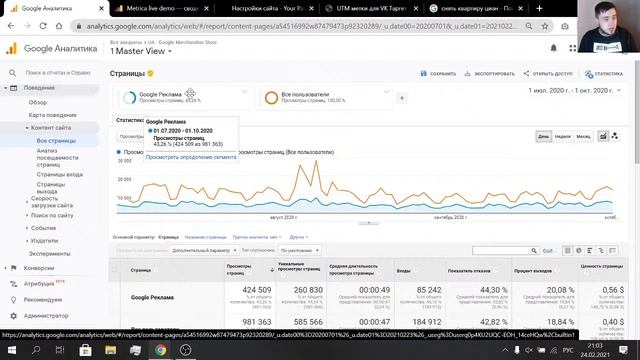
Task: Open Страницы входа report
Action: pos(60,174)
